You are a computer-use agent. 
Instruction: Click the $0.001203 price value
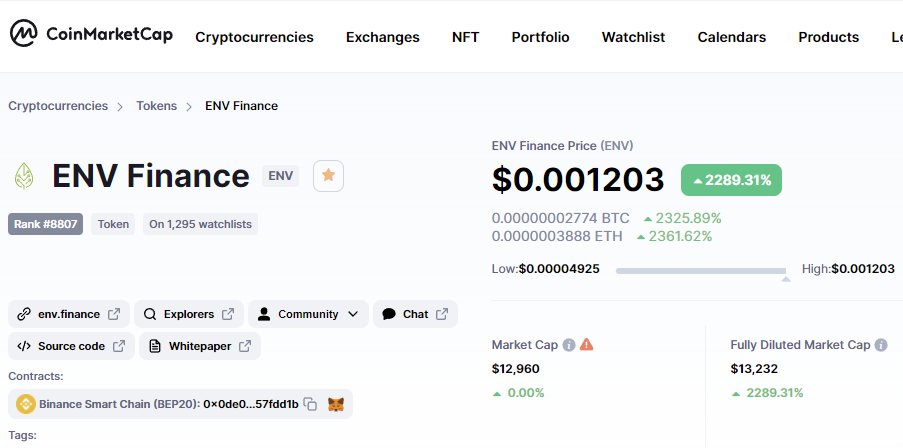coord(578,179)
